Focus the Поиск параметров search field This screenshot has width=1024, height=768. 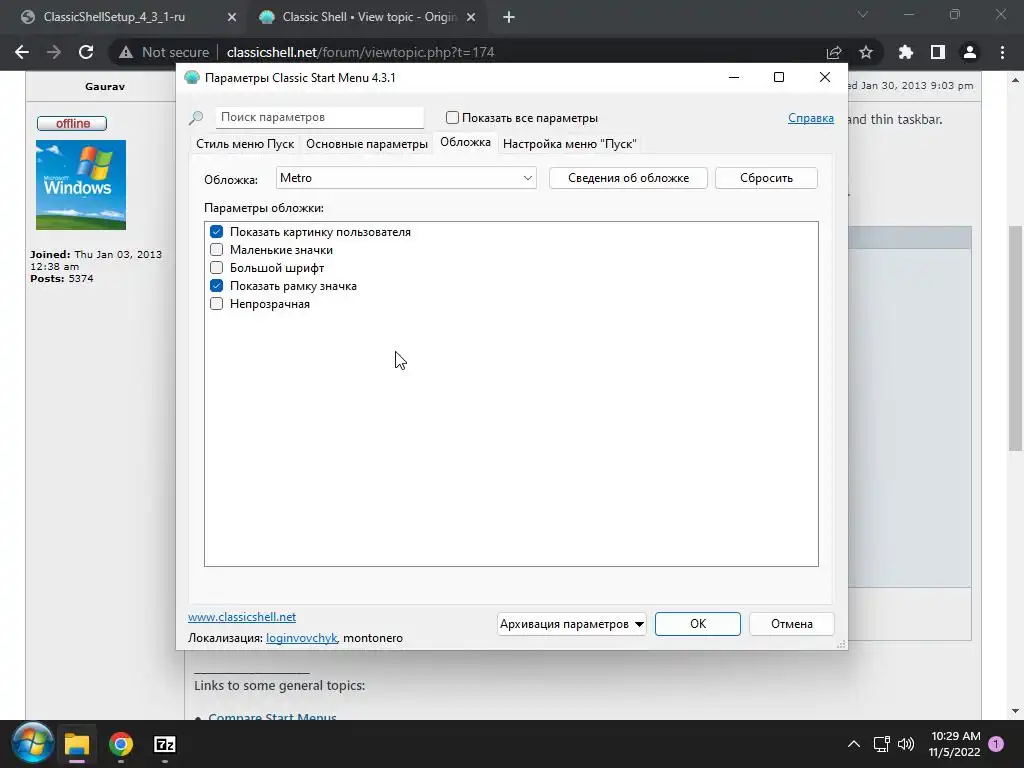click(320, 118)
